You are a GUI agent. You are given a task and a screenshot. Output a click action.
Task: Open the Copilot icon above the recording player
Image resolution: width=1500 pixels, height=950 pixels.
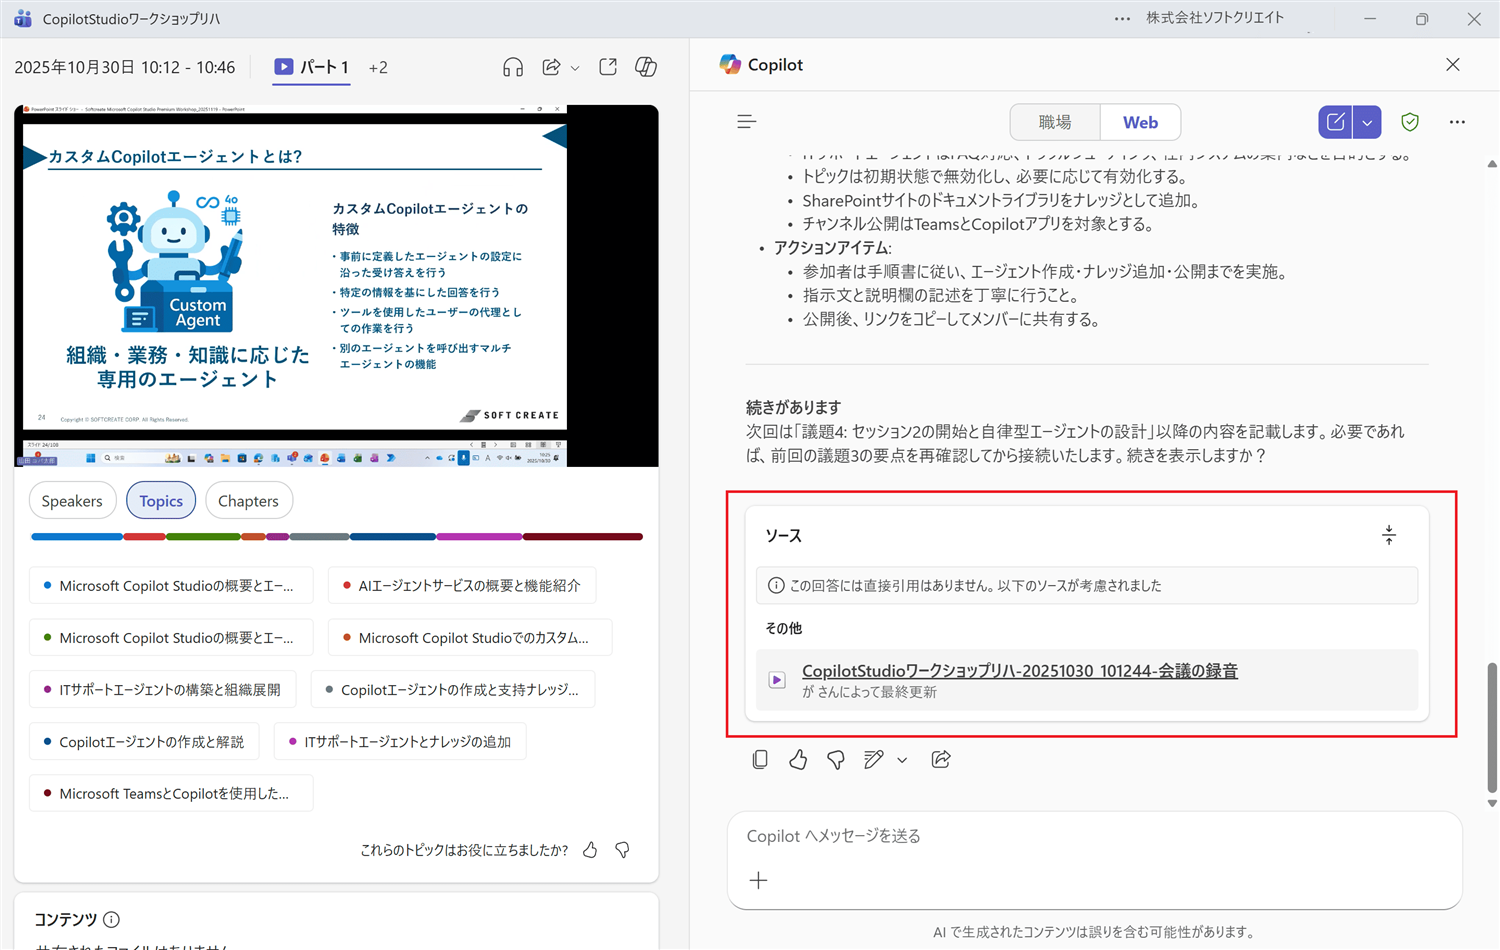[646, 66]
